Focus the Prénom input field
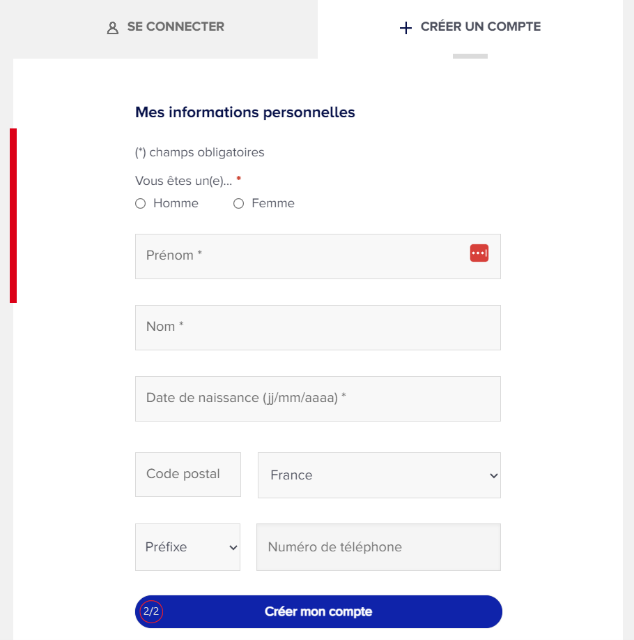 [x=318, y=256]
